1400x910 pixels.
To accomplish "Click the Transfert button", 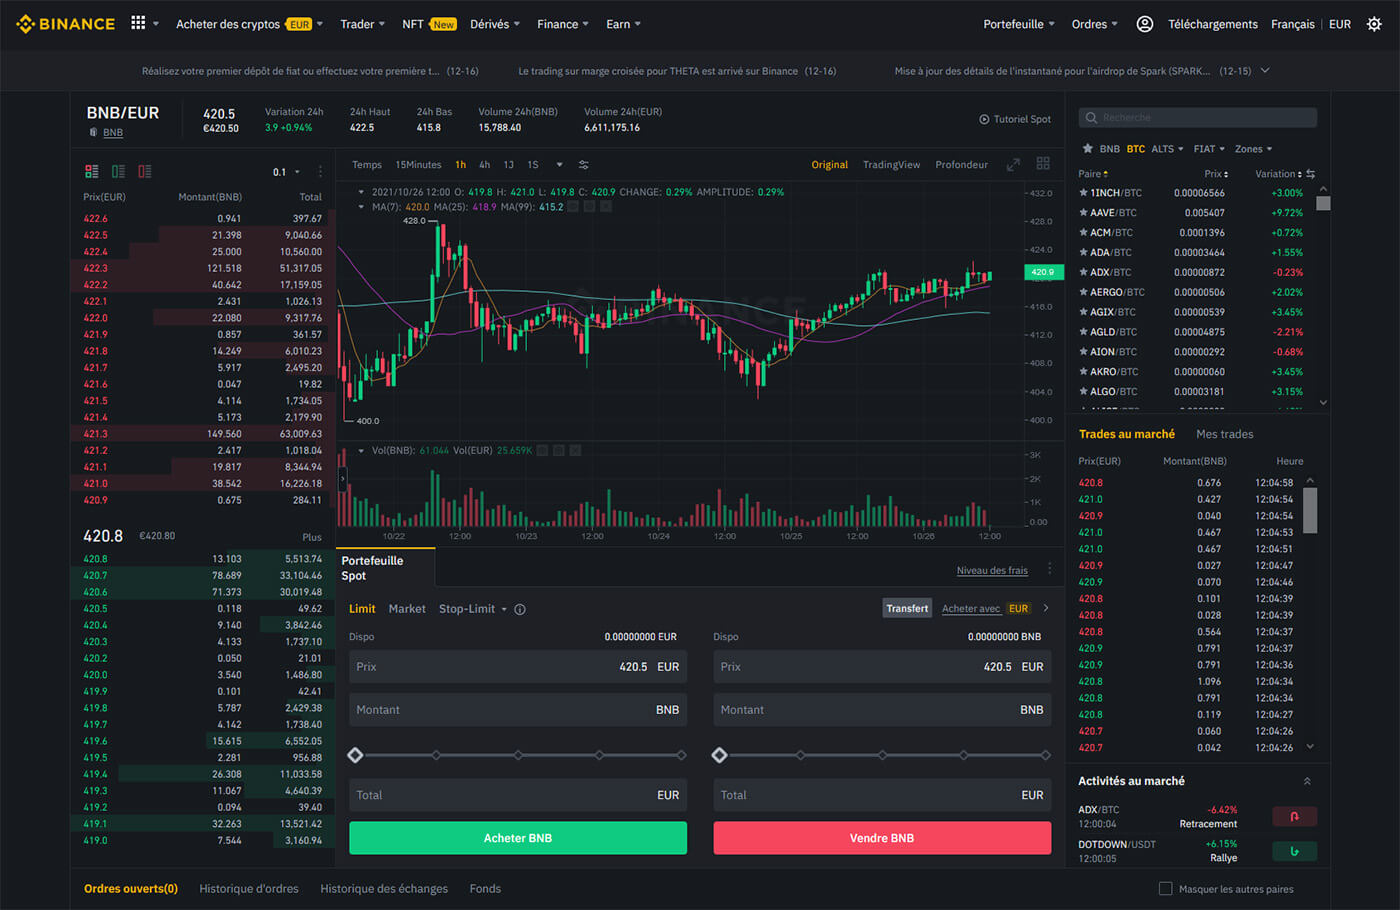I will 907,608.
